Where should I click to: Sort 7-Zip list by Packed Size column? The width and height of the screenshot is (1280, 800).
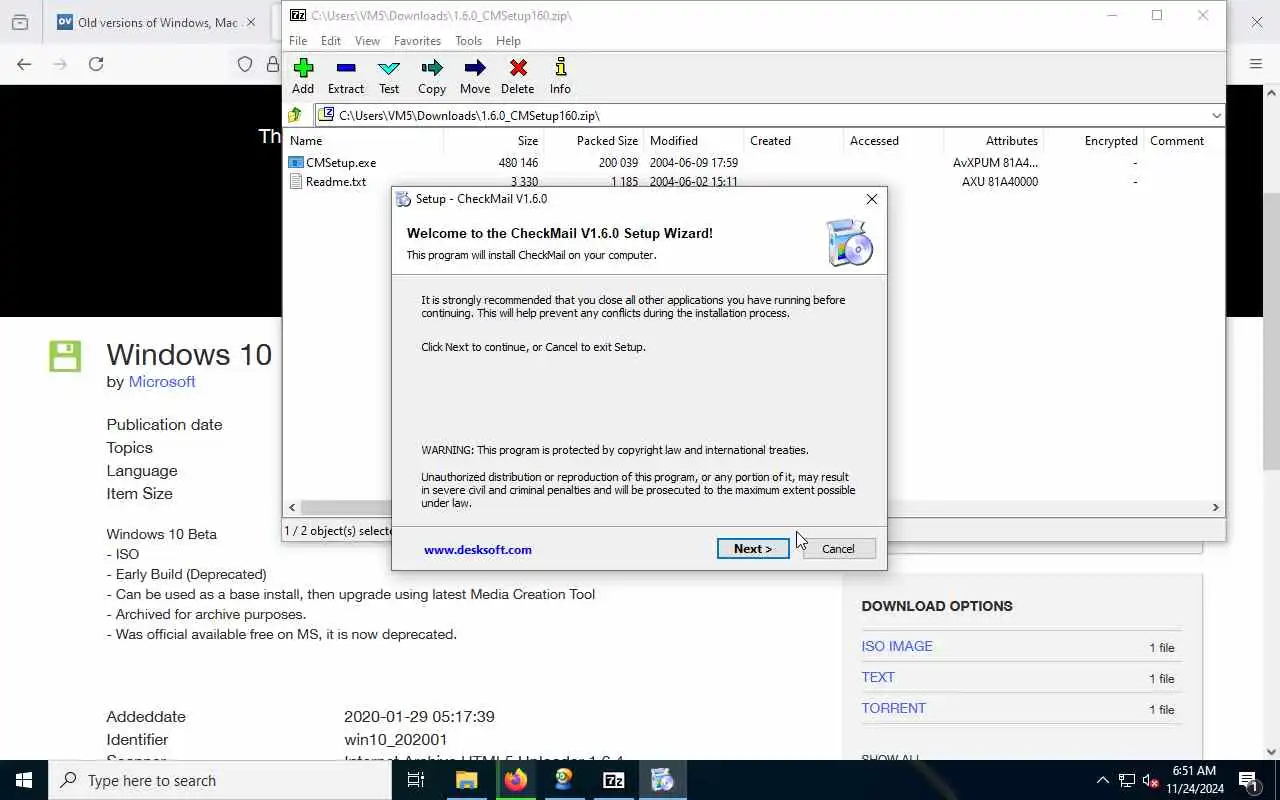(593, 141)
